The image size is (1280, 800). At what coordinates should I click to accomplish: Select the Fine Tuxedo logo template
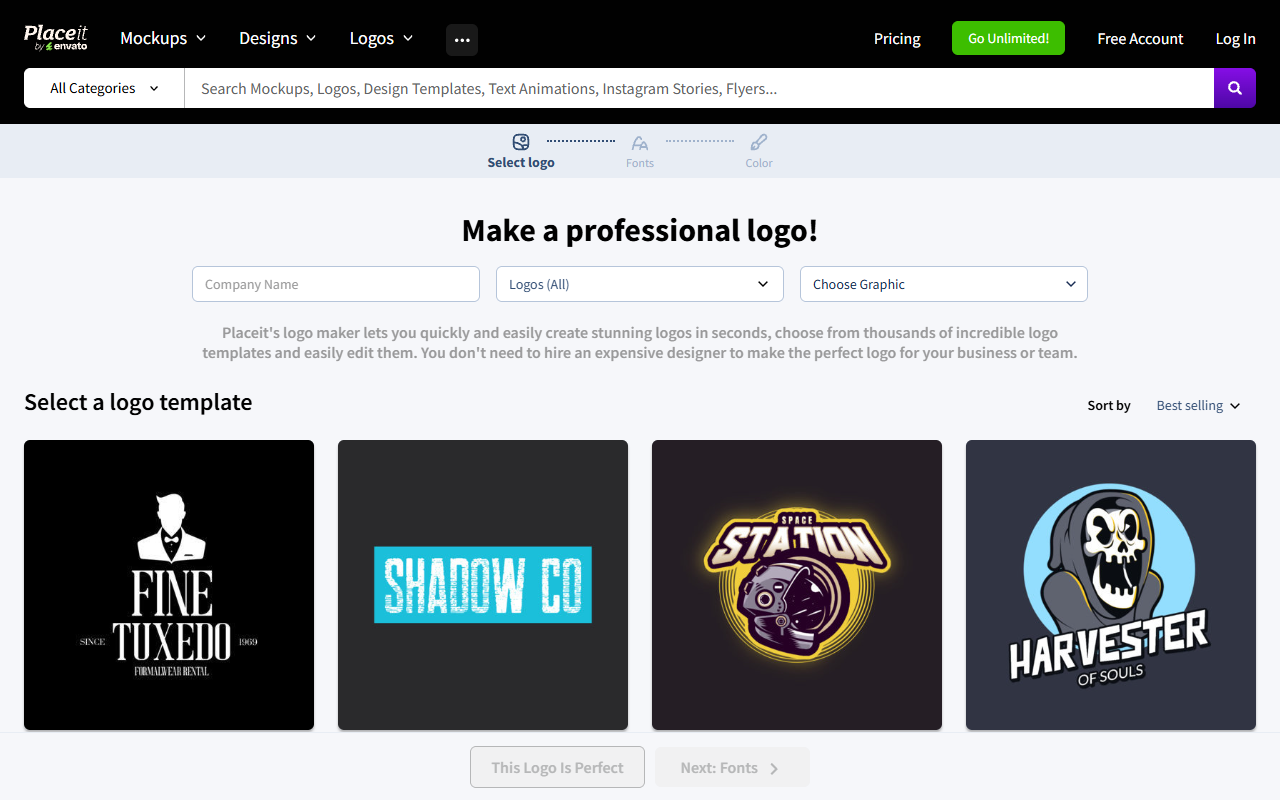(x=169, y=585)
